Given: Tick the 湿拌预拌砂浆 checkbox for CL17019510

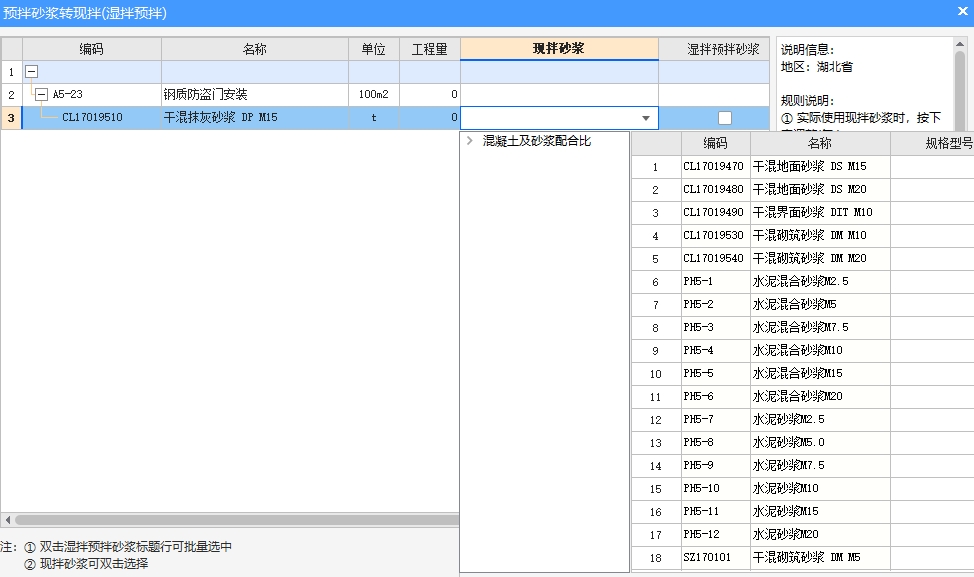Looking at the screenshot, I should point(724,117).
